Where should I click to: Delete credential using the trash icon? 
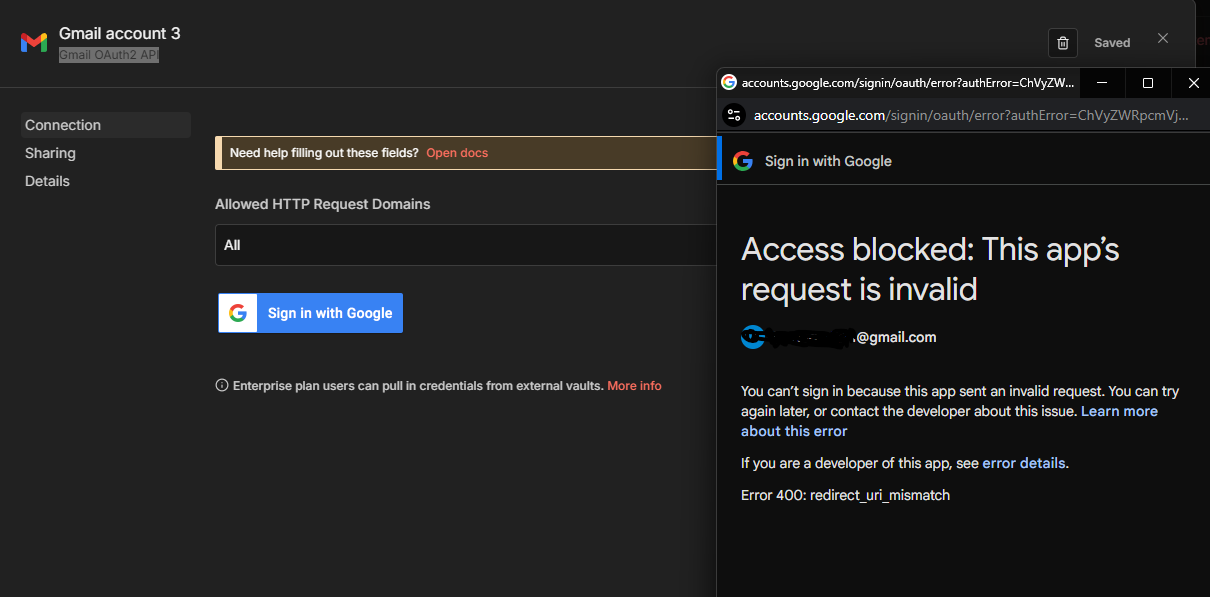(1062, 43)
